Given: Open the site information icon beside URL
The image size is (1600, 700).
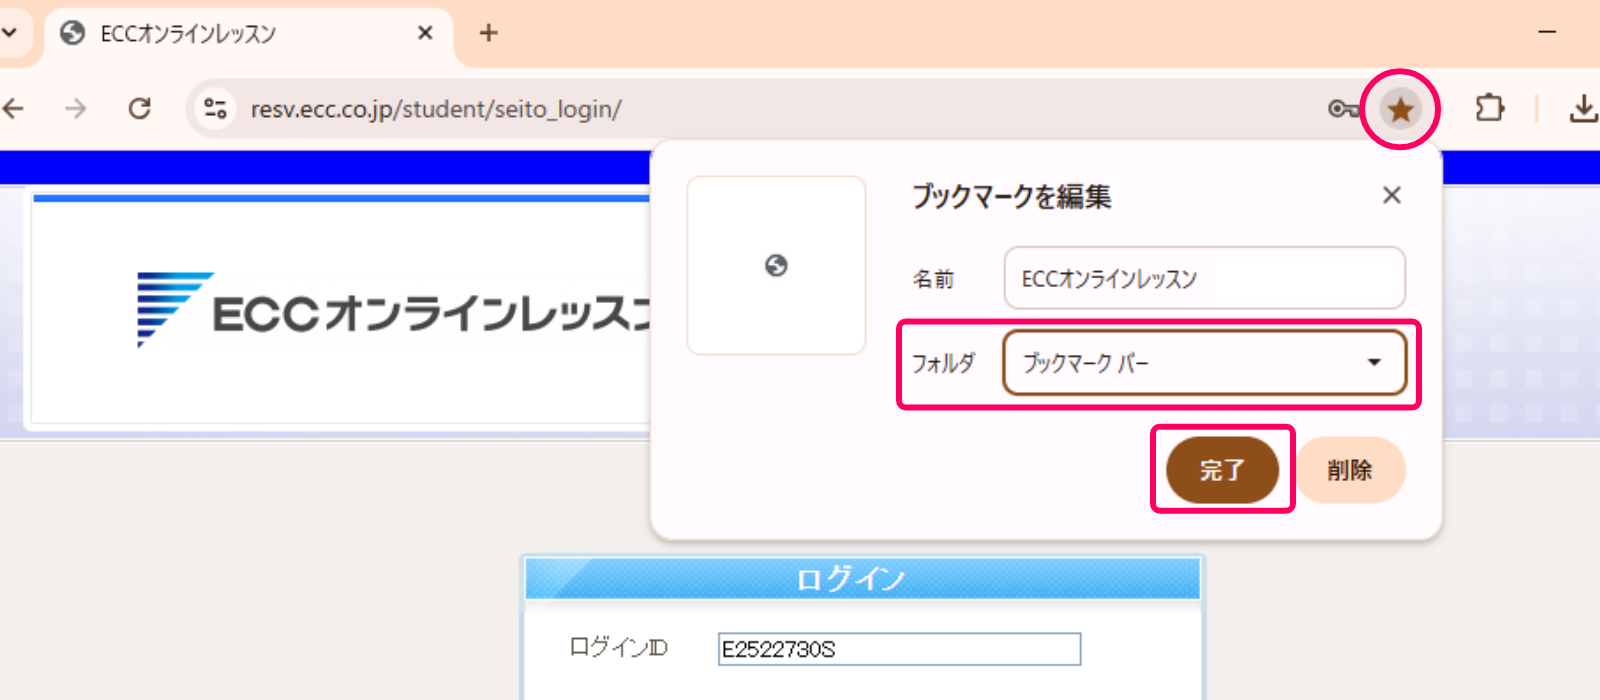Looking at the screenshot, I should (215, 108).
